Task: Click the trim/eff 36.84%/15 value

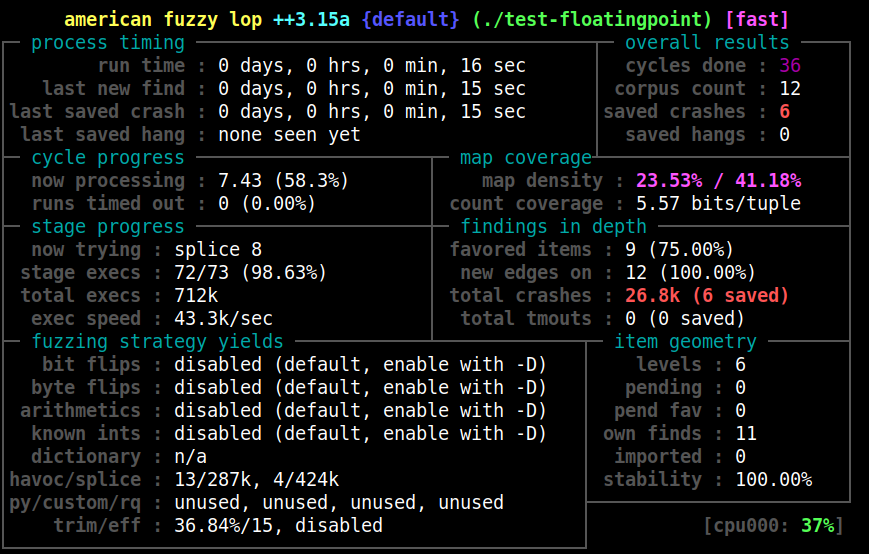Action: click(x=278, y=526)
